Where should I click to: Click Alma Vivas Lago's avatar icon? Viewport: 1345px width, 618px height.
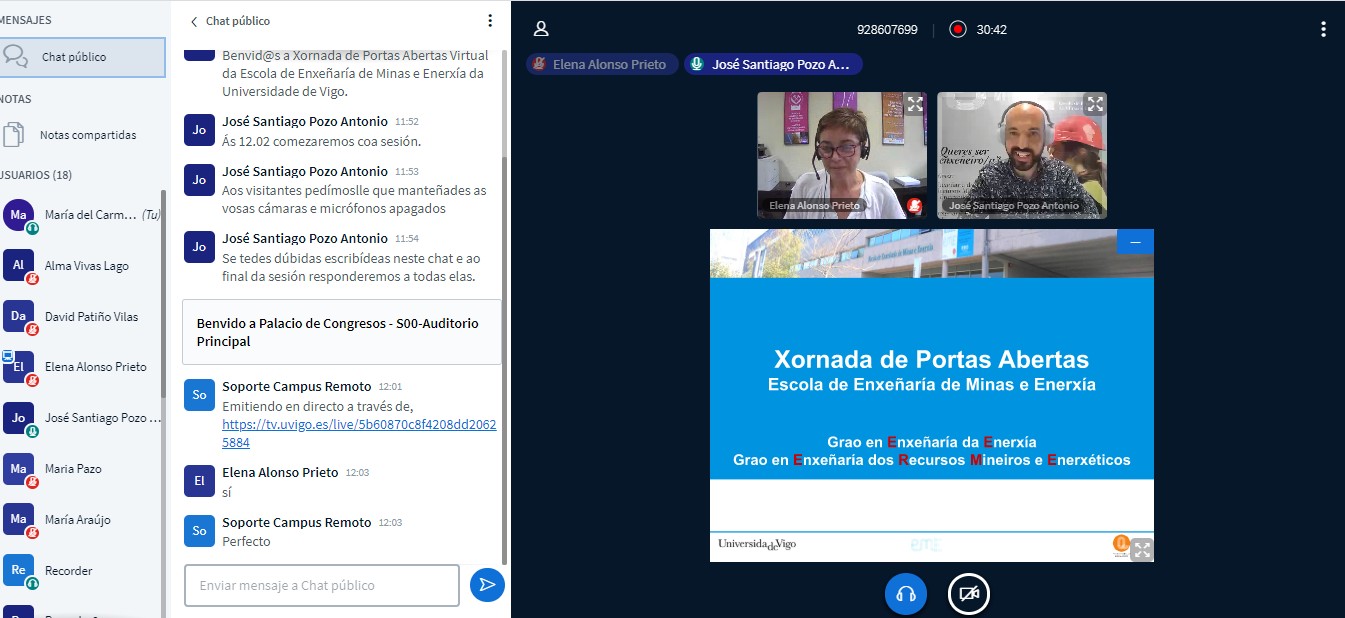tap(18, 266)
